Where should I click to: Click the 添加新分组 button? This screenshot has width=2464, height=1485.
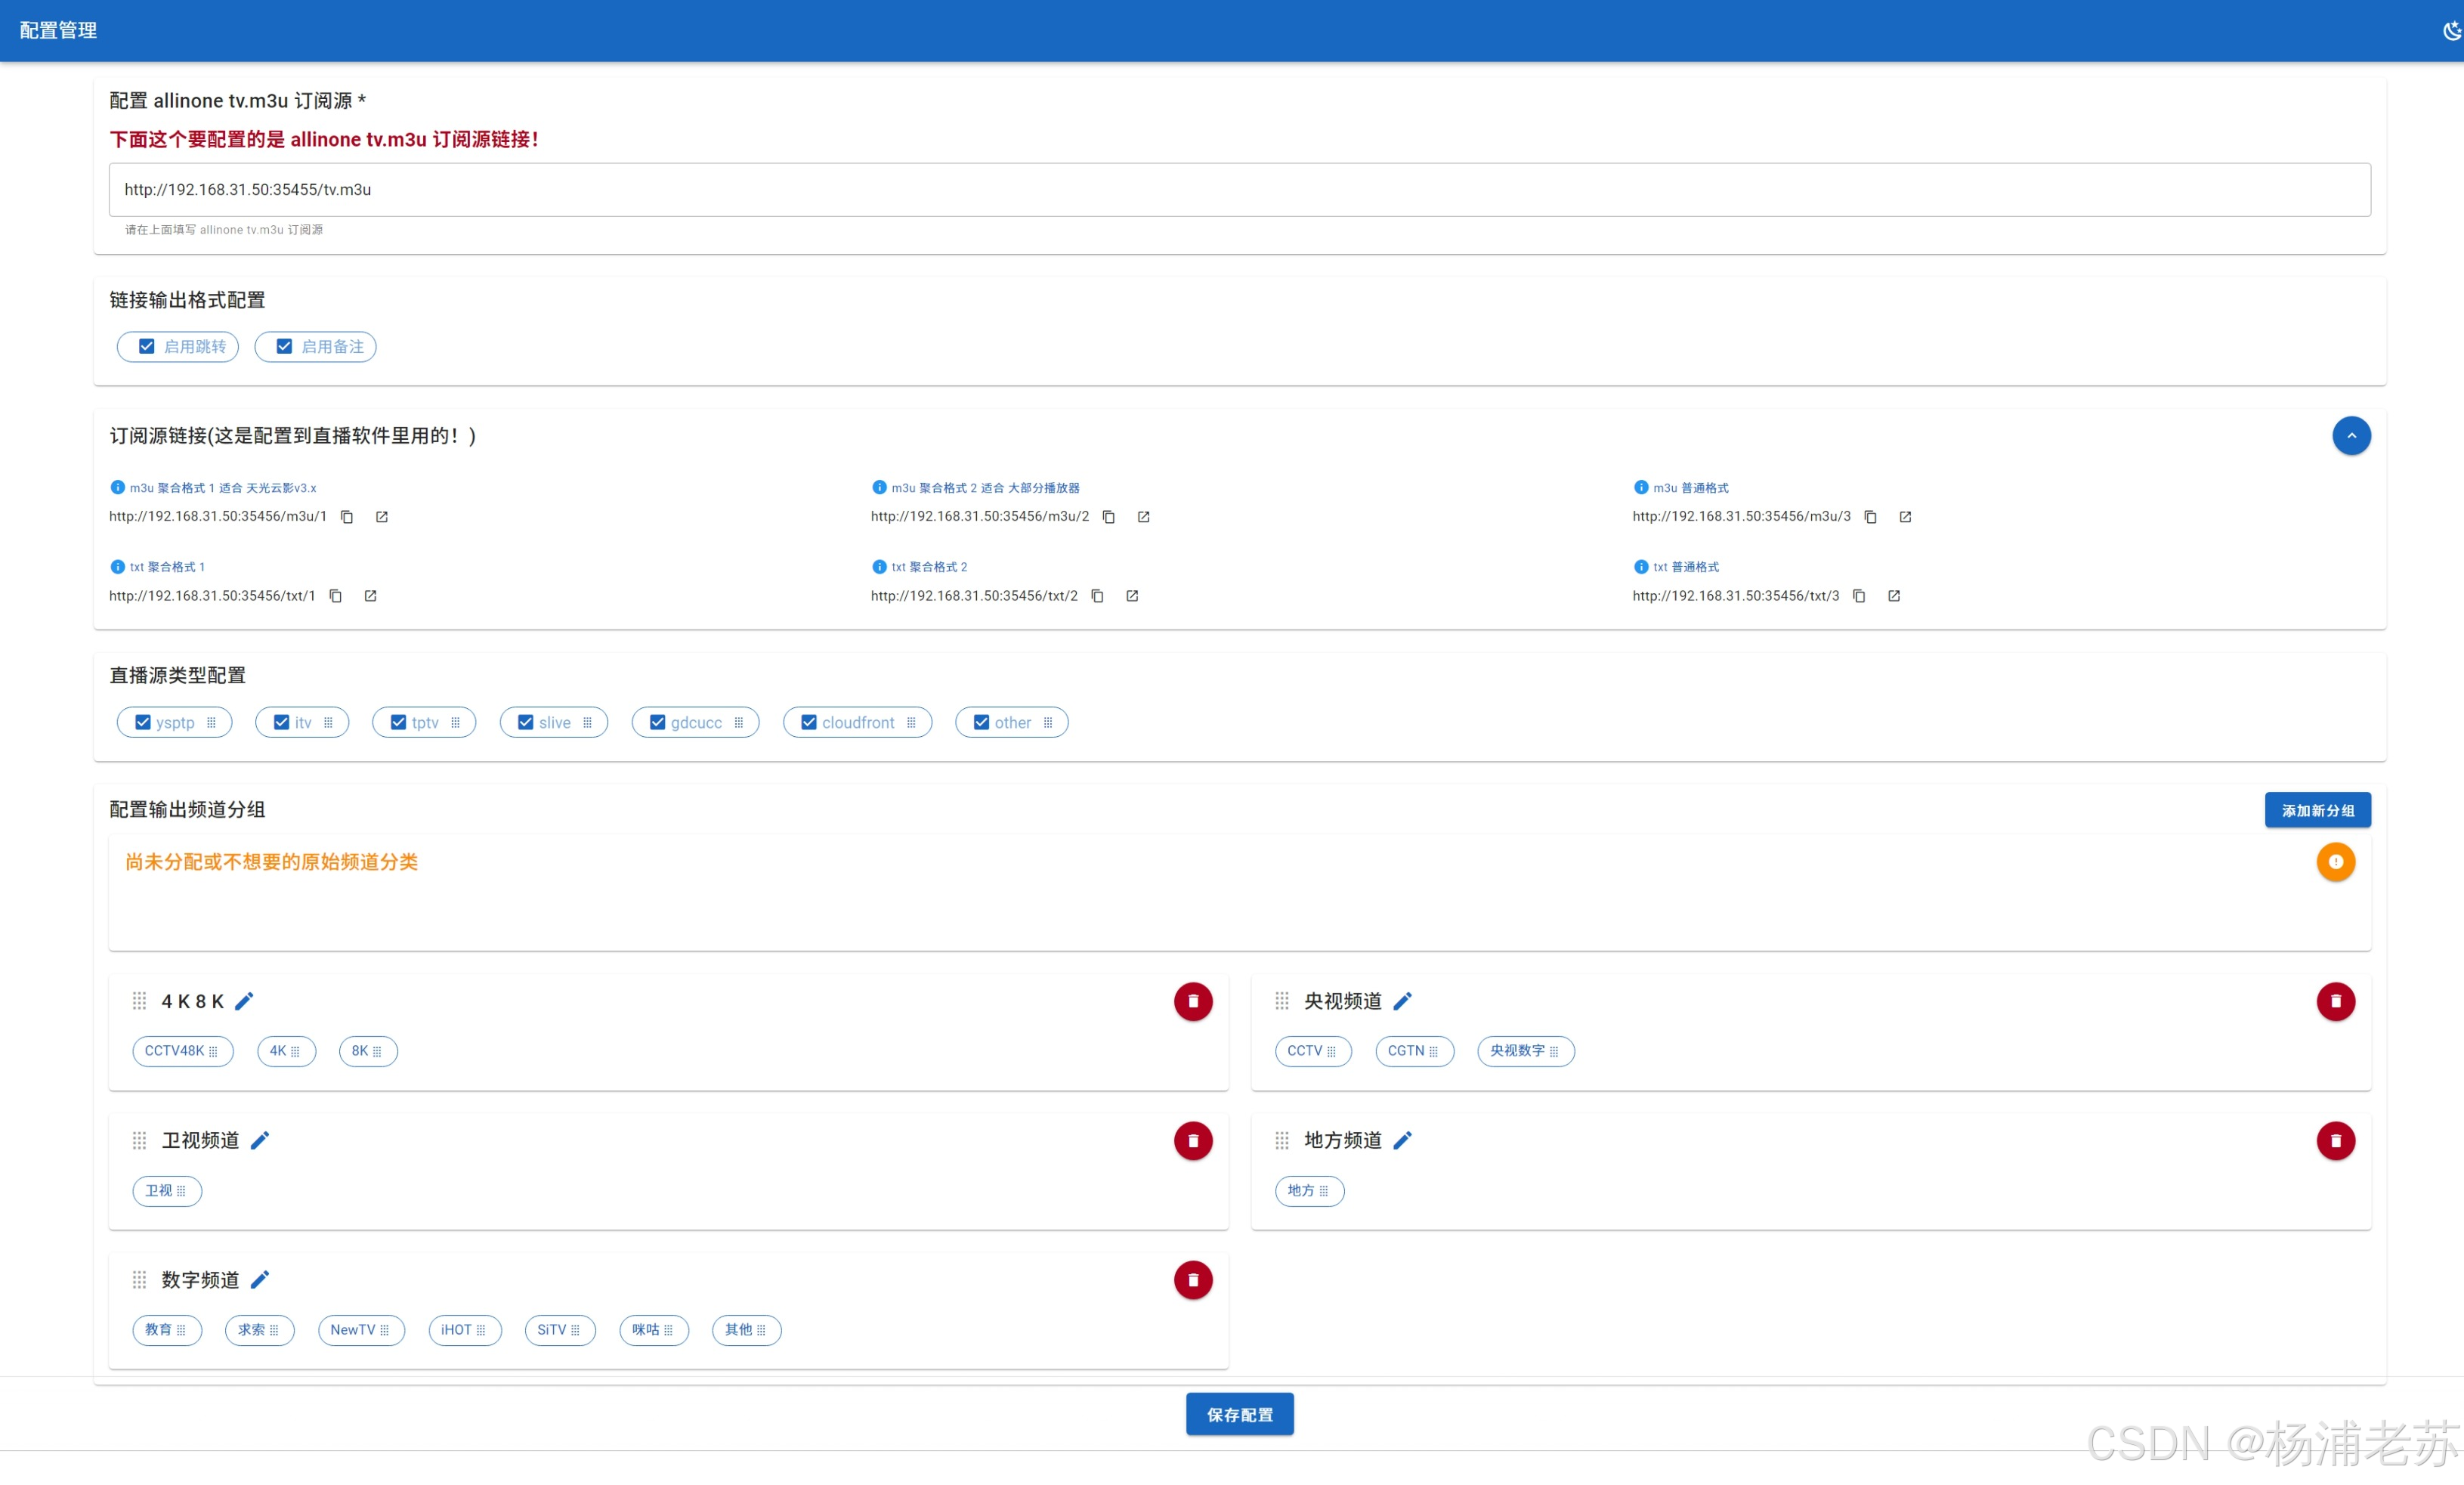point(2317,810)
